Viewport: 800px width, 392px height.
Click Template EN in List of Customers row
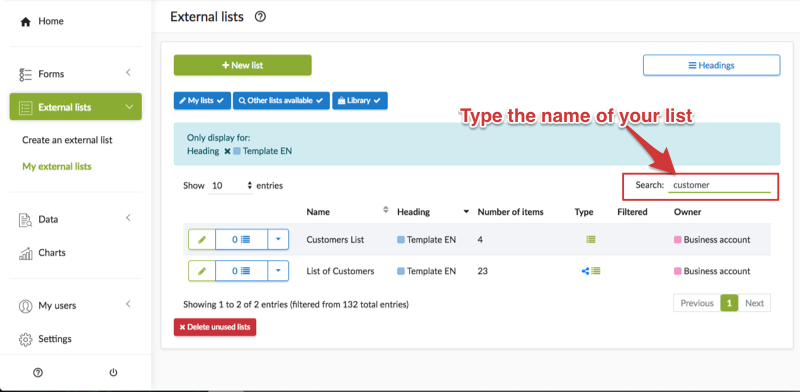431,271
